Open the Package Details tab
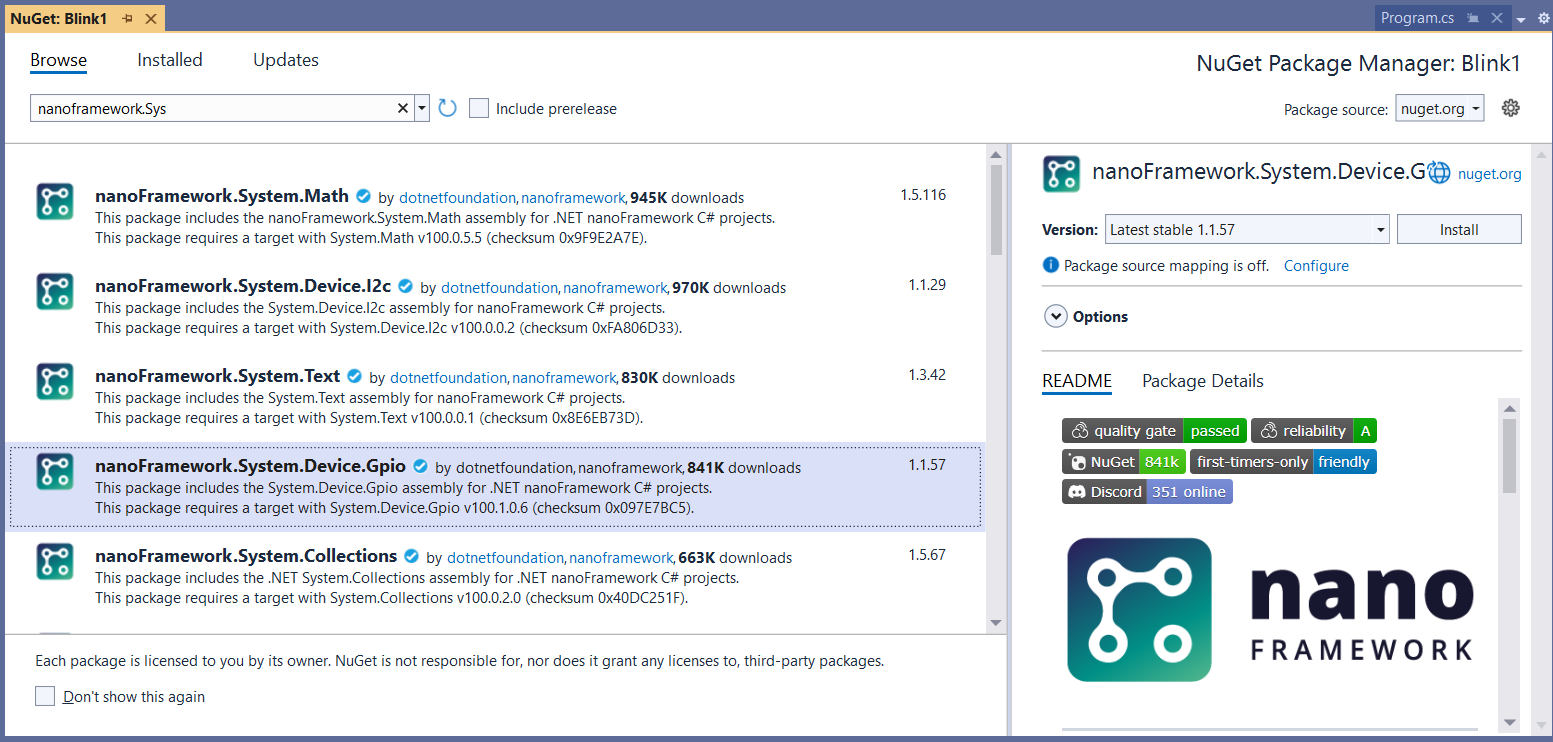 (1202, 381)
